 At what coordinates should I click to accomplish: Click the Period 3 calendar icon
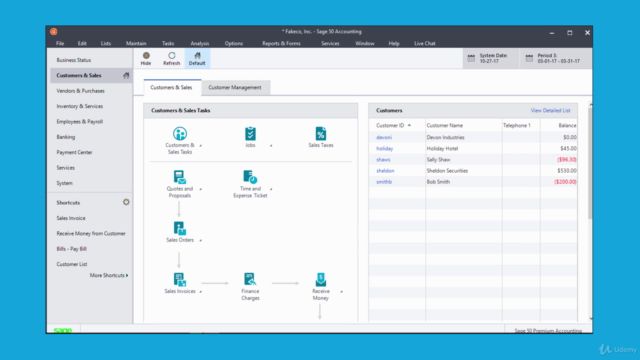pyautogui.click(x=529, y=58)
